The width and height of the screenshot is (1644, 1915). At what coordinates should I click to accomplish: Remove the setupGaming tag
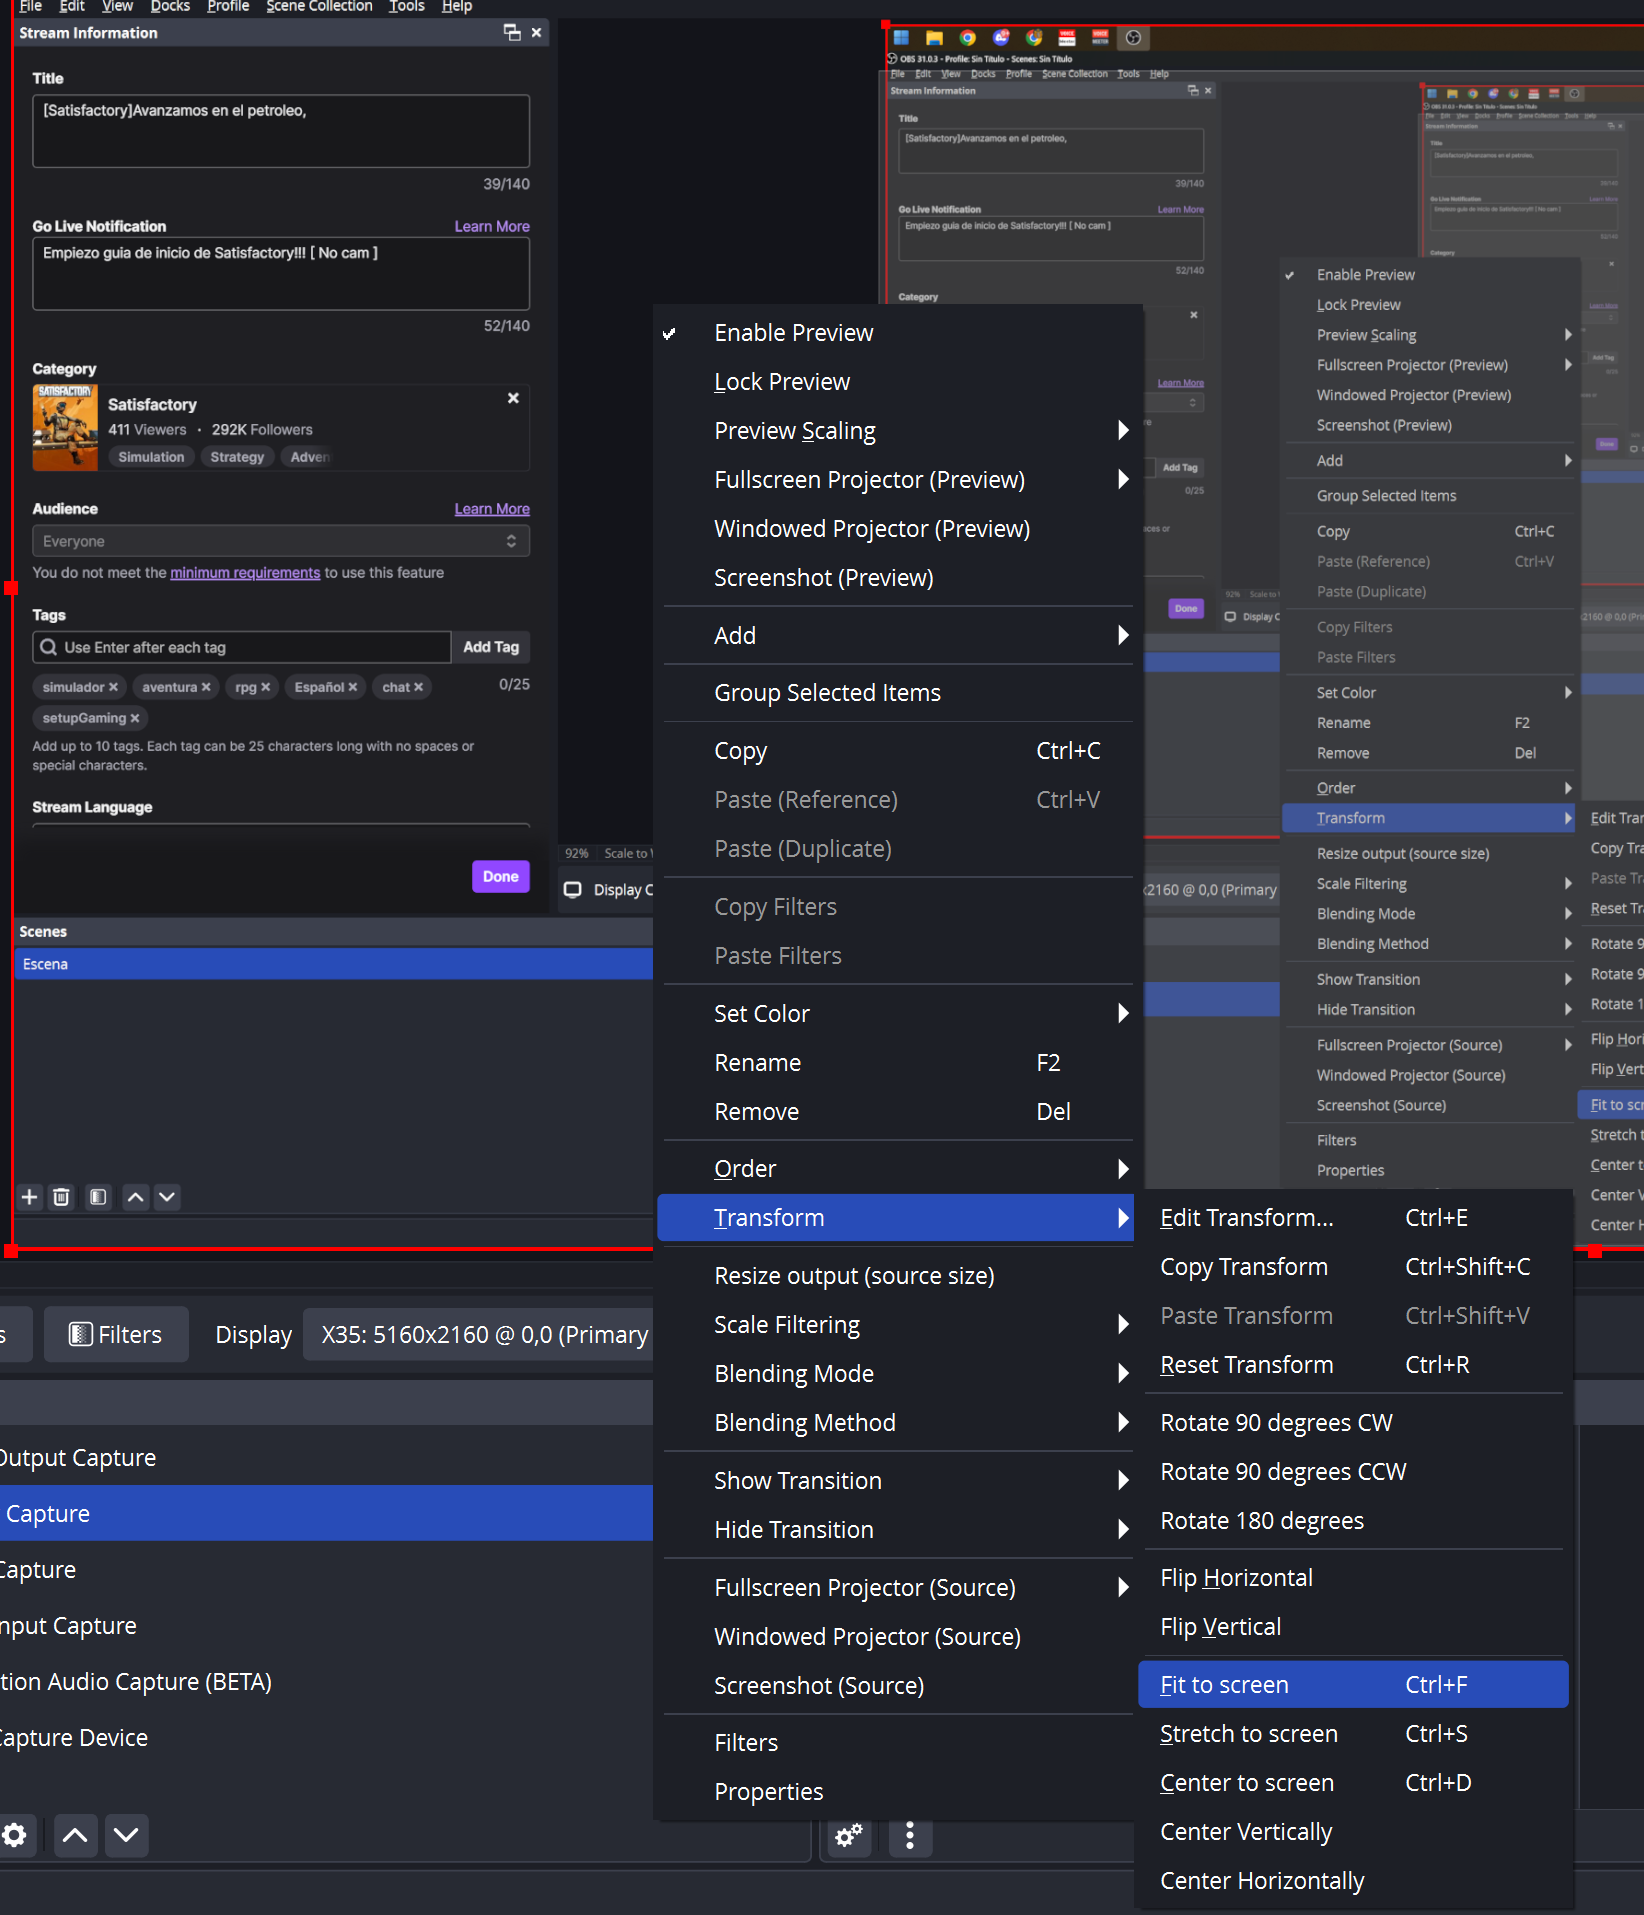135,718
